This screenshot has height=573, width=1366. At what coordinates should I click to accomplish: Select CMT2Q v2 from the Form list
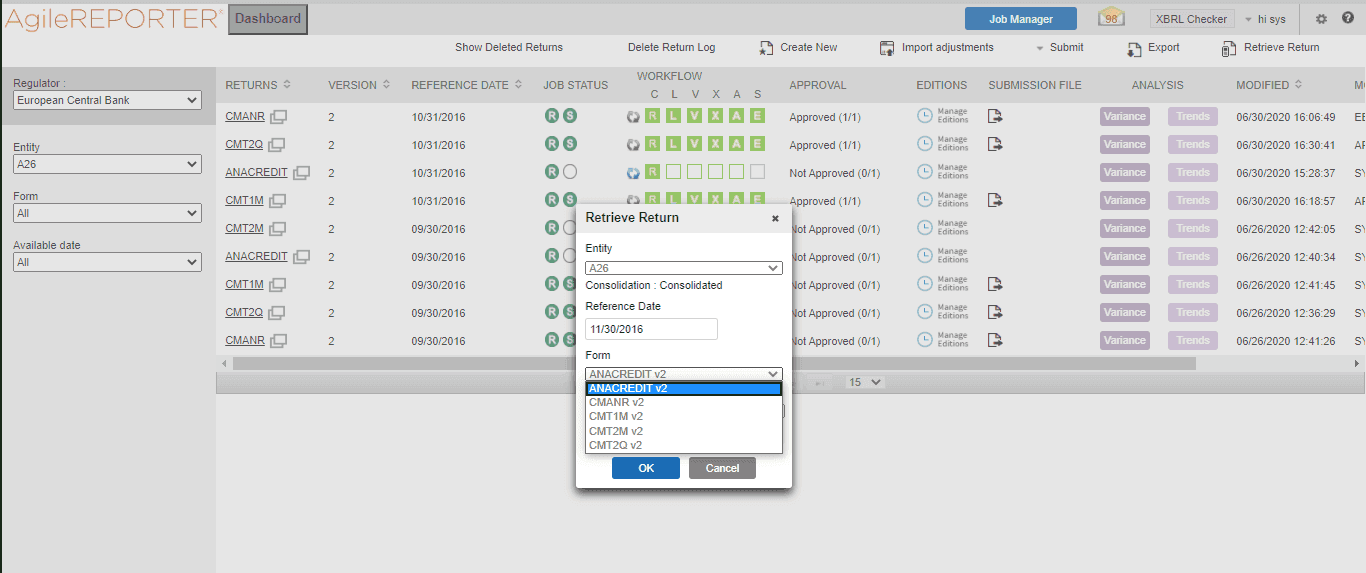coord(684,445)
